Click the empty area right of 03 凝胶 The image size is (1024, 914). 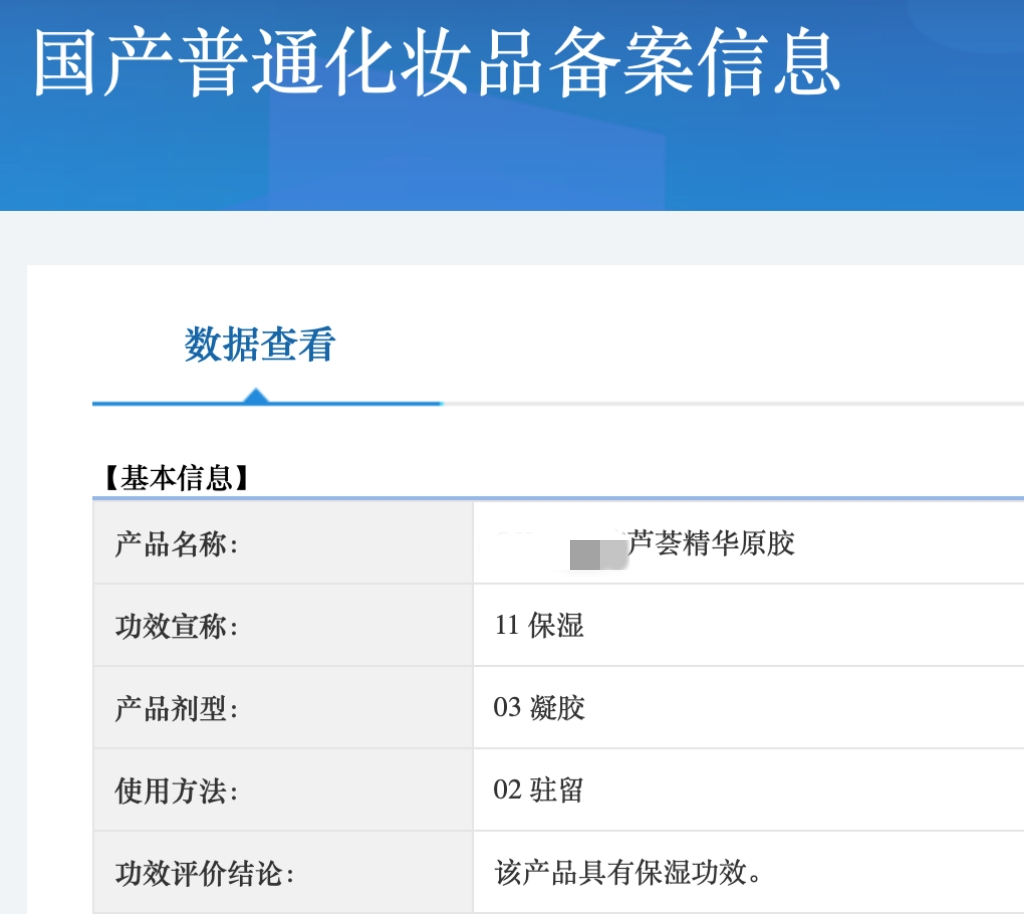800,708
